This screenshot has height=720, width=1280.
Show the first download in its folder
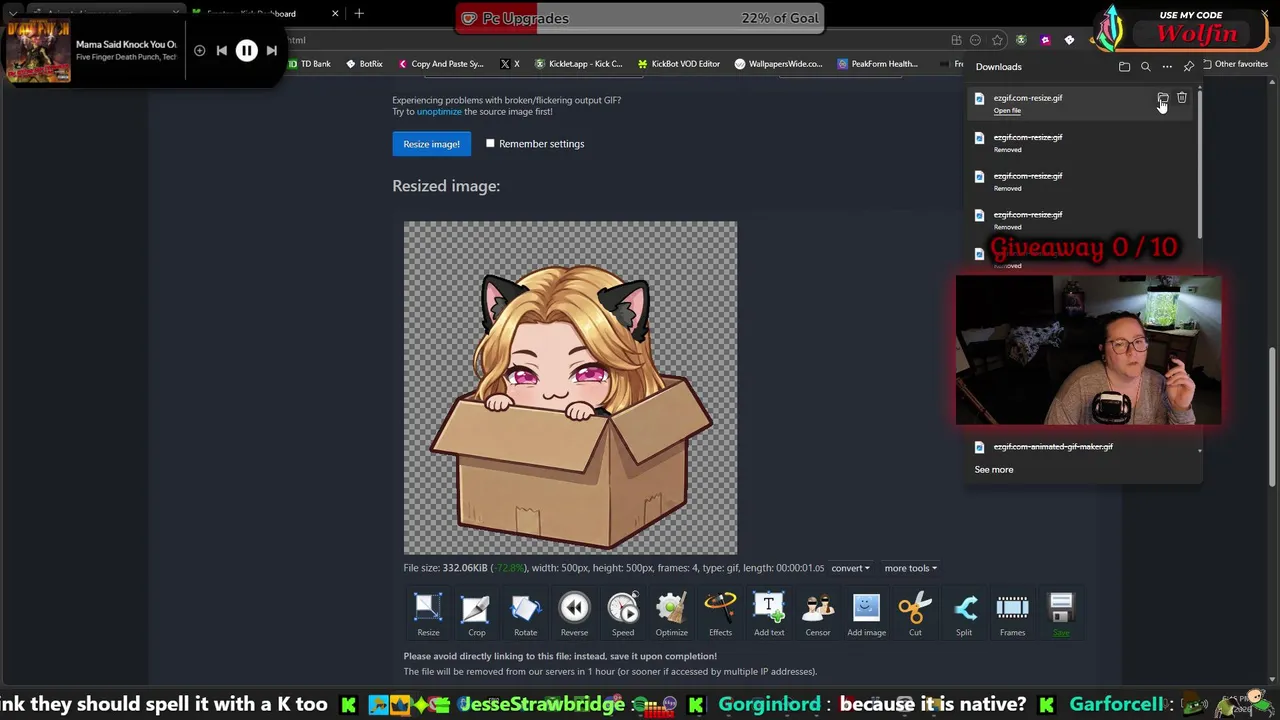(x=1163, y=98)
